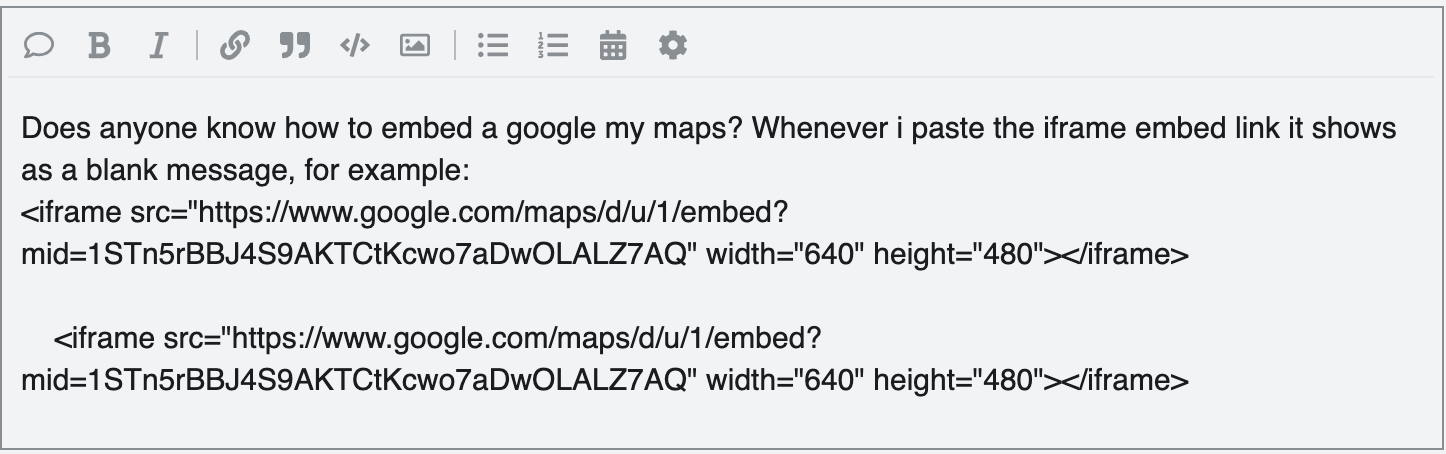This screenshot has height=454, width=1446.
Task: Insert a date with the calendar icon
Action: [x=613, y=46]
